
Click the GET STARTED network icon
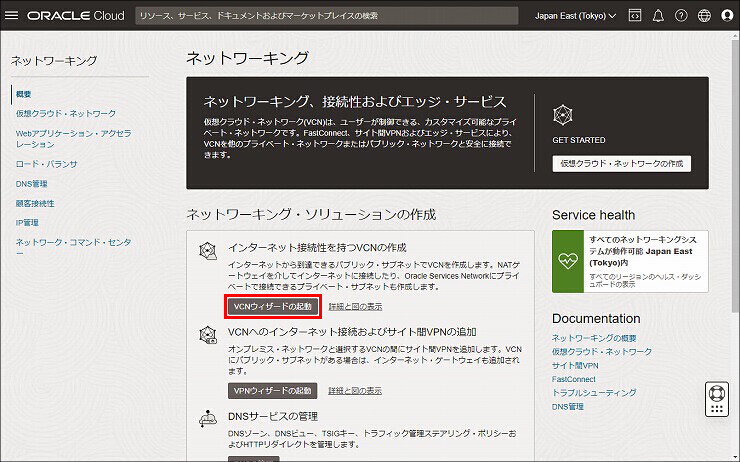[x=563, y=115]
